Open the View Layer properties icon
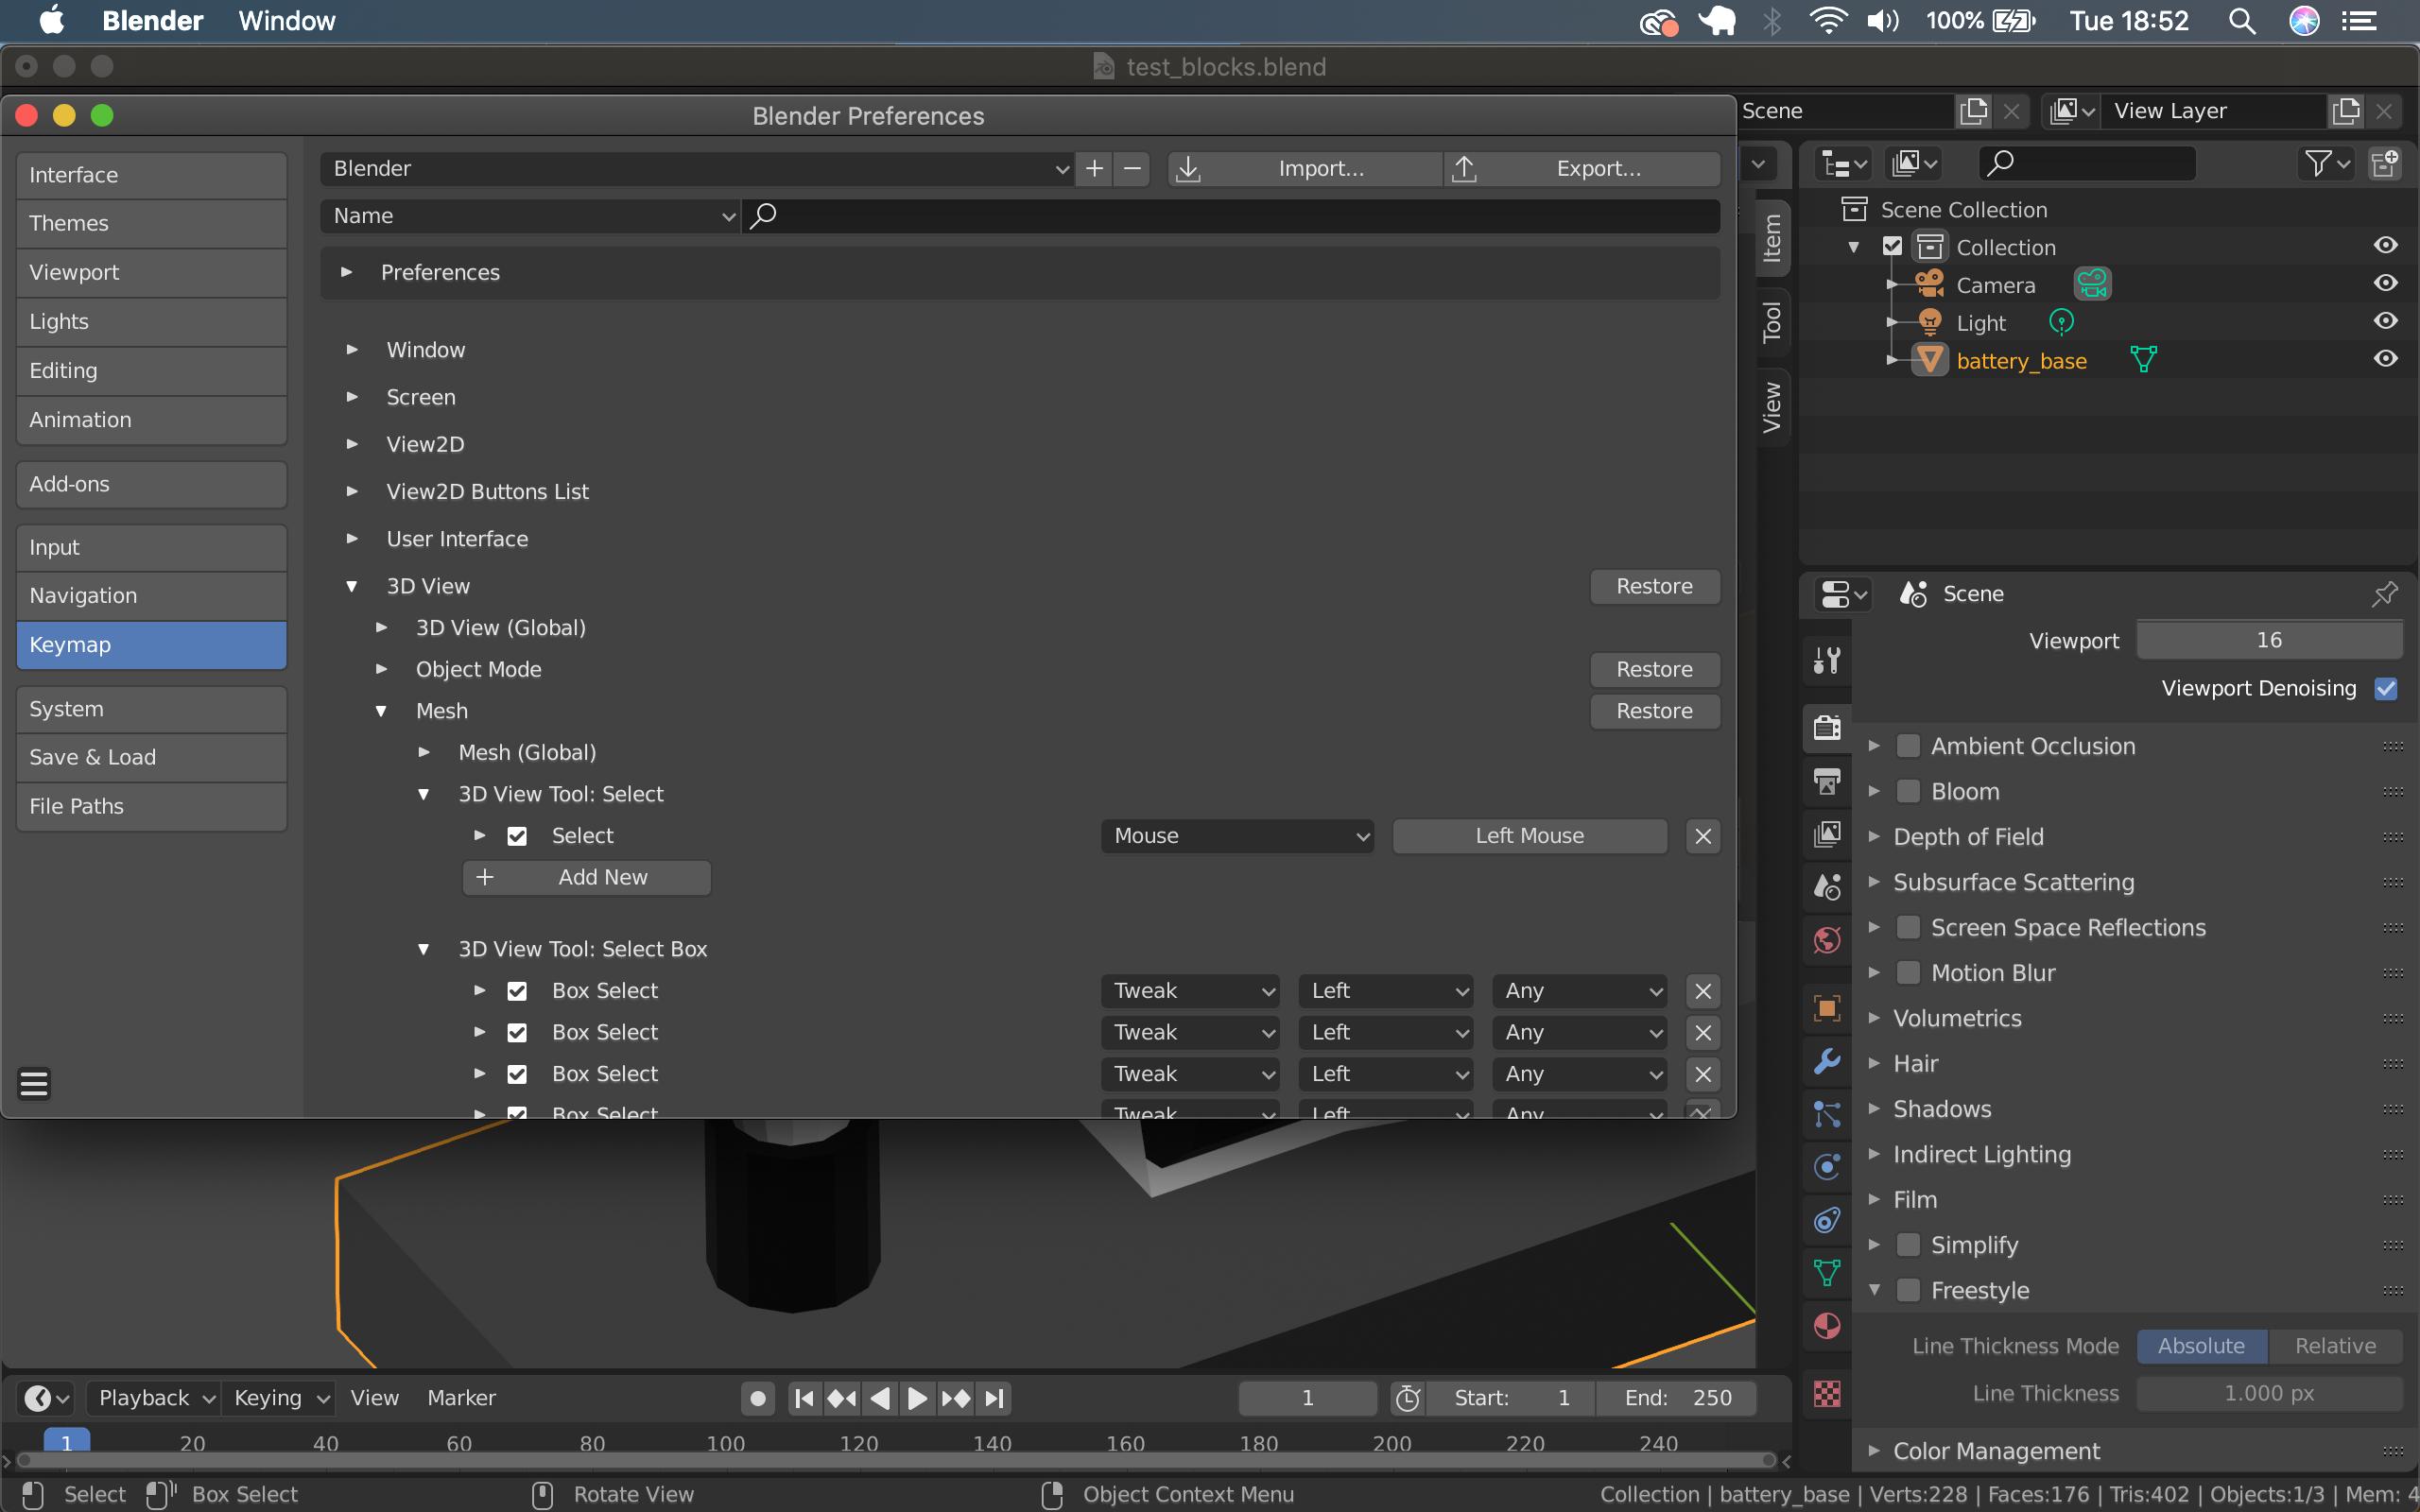The height and width of the screenshot is (1512, 2420). point(1827,834)
